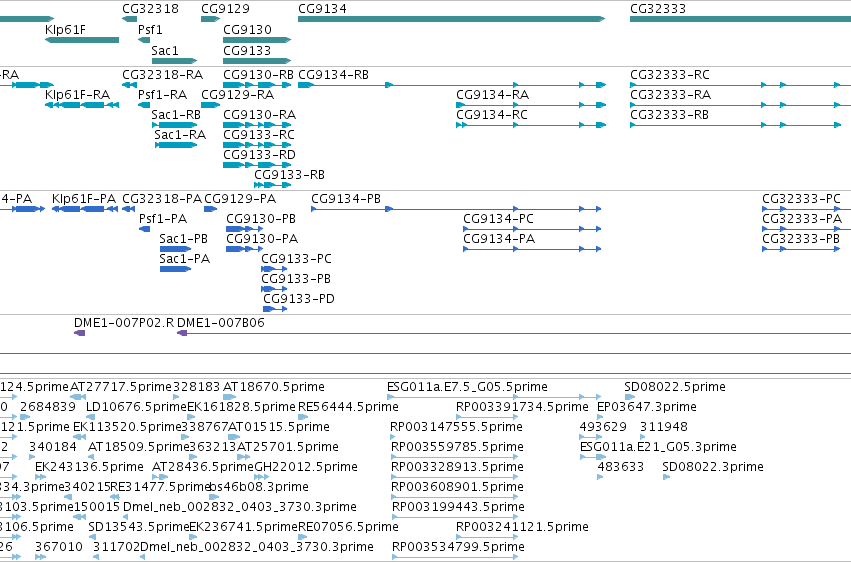Click EST SD08022.5prime

(630, 397)
